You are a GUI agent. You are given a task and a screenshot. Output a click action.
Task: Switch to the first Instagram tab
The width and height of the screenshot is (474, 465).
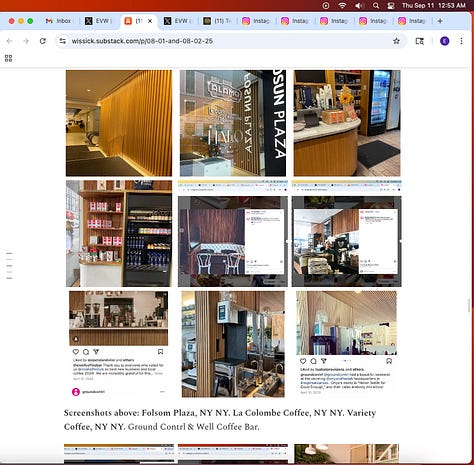pos(256,21)
